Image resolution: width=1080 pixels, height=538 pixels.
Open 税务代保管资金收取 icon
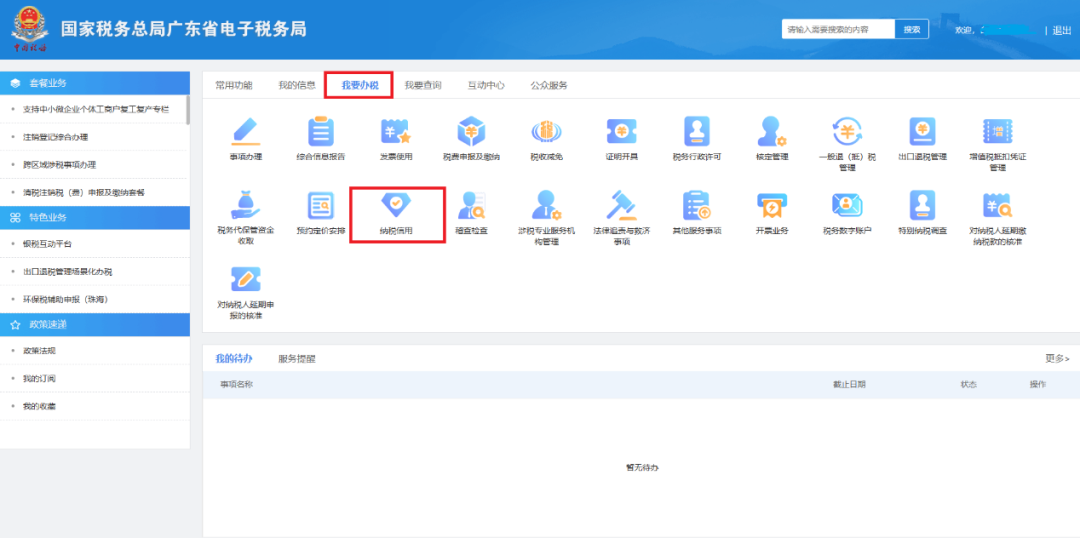pos(246,205)
